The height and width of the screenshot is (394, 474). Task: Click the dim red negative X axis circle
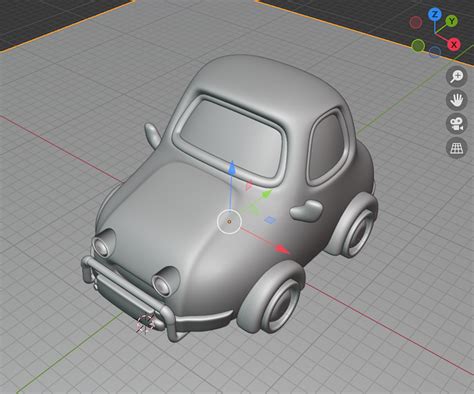[x=415, y=22]
